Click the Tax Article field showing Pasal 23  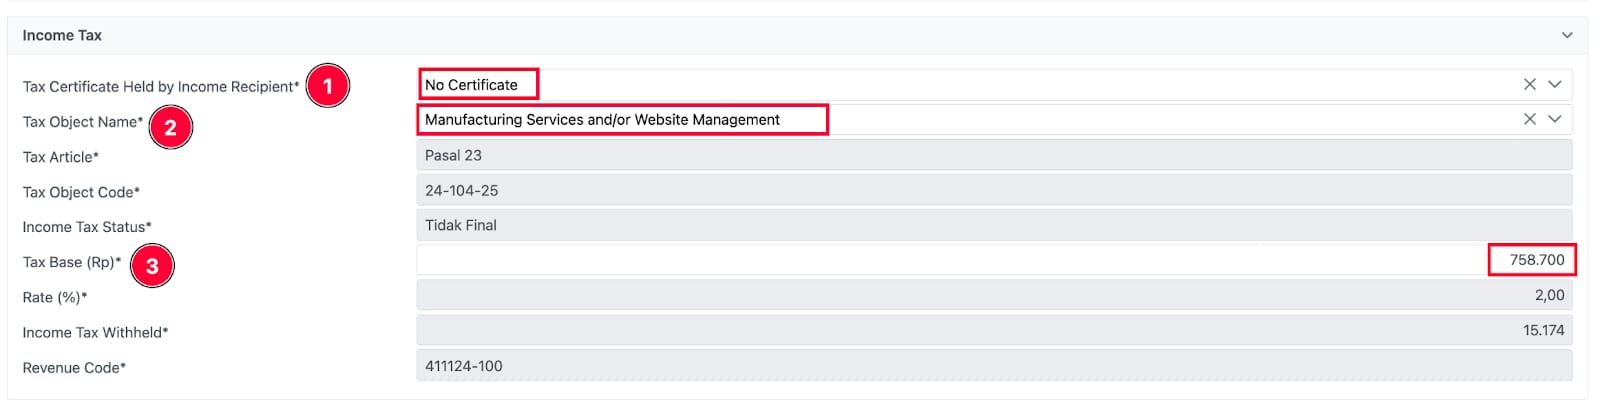[993, 155]
